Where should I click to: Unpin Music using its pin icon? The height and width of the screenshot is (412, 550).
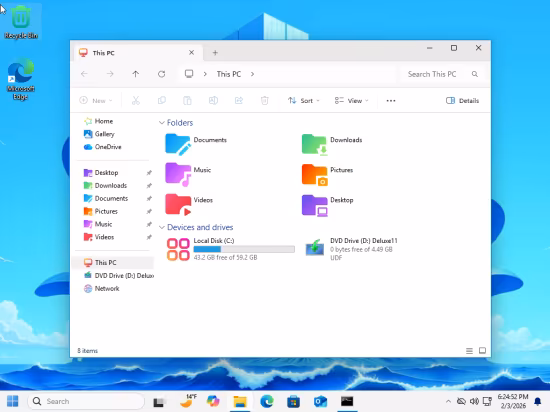[149, 224]
